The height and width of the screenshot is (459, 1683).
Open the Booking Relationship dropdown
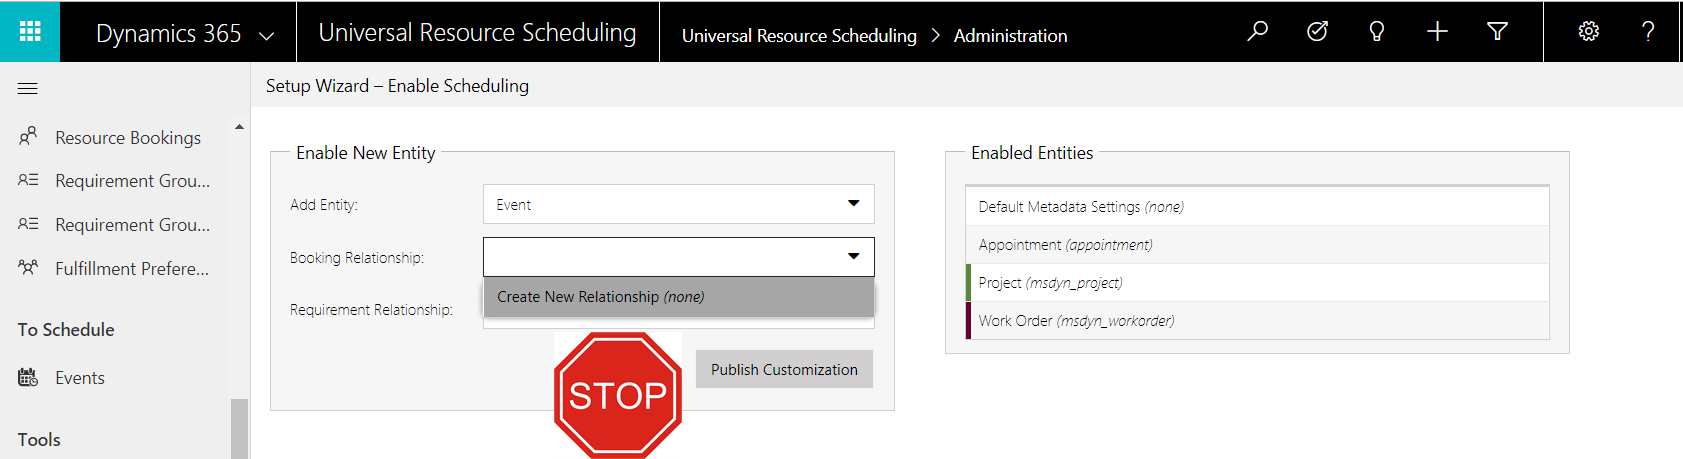point(678,257)
